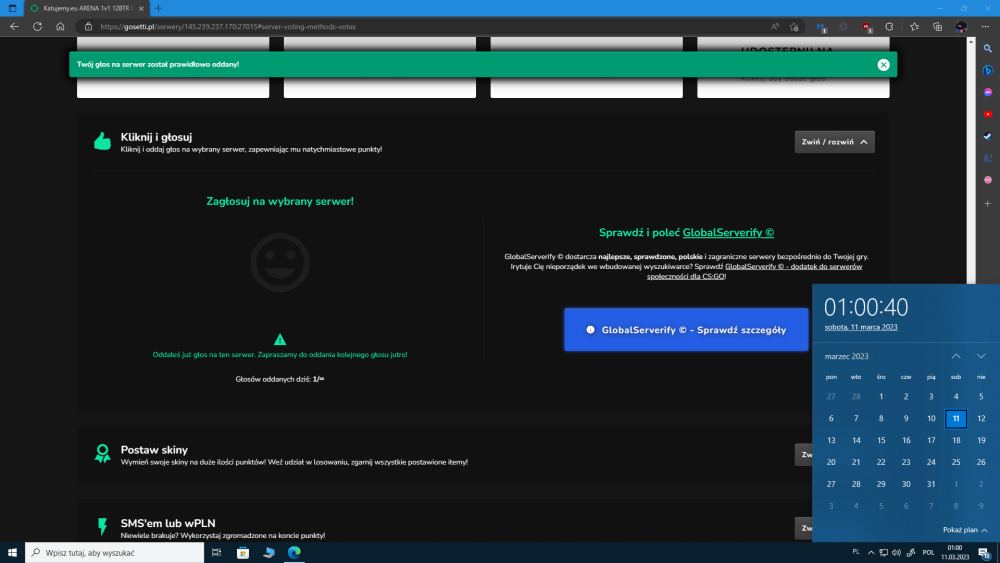This screenshot has width=1000, height=563.
Task: Open Collections panel
Action: pos(938,27)
